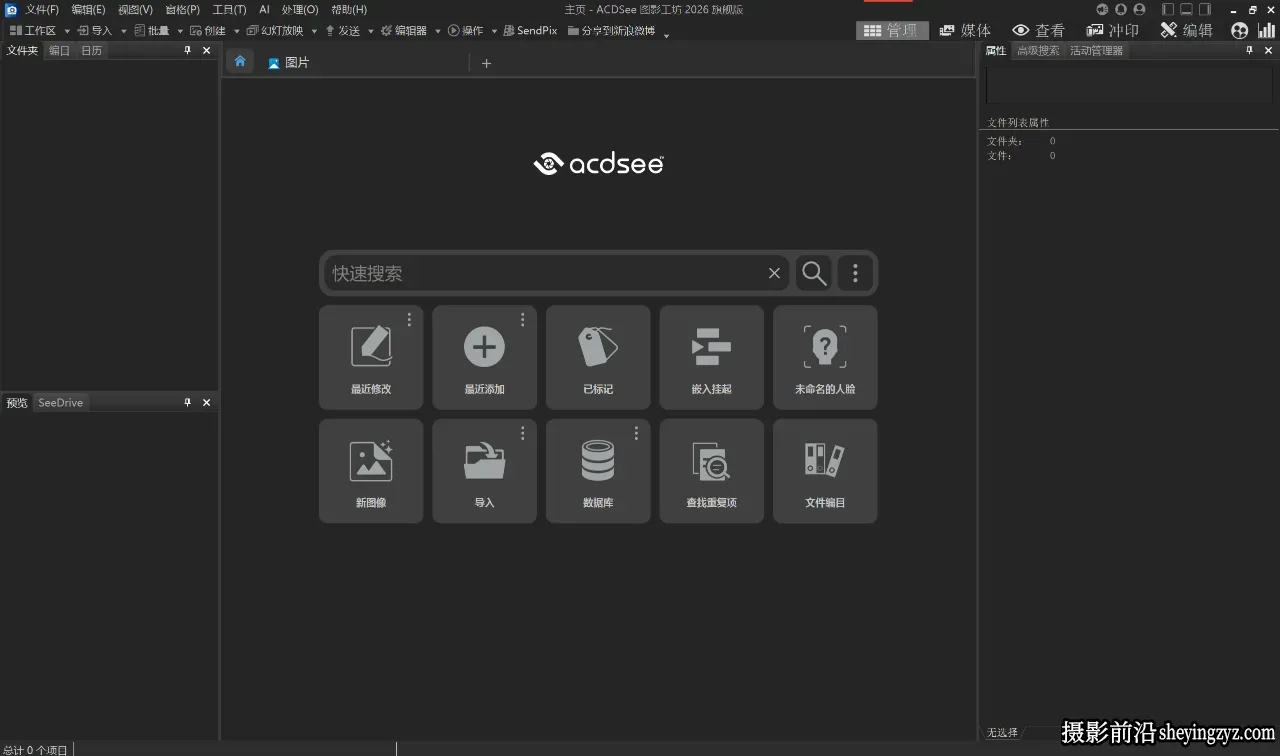Screen dimensions: 1280x756
Task: Add a new tab with plus button
Action: pos(486,63)
